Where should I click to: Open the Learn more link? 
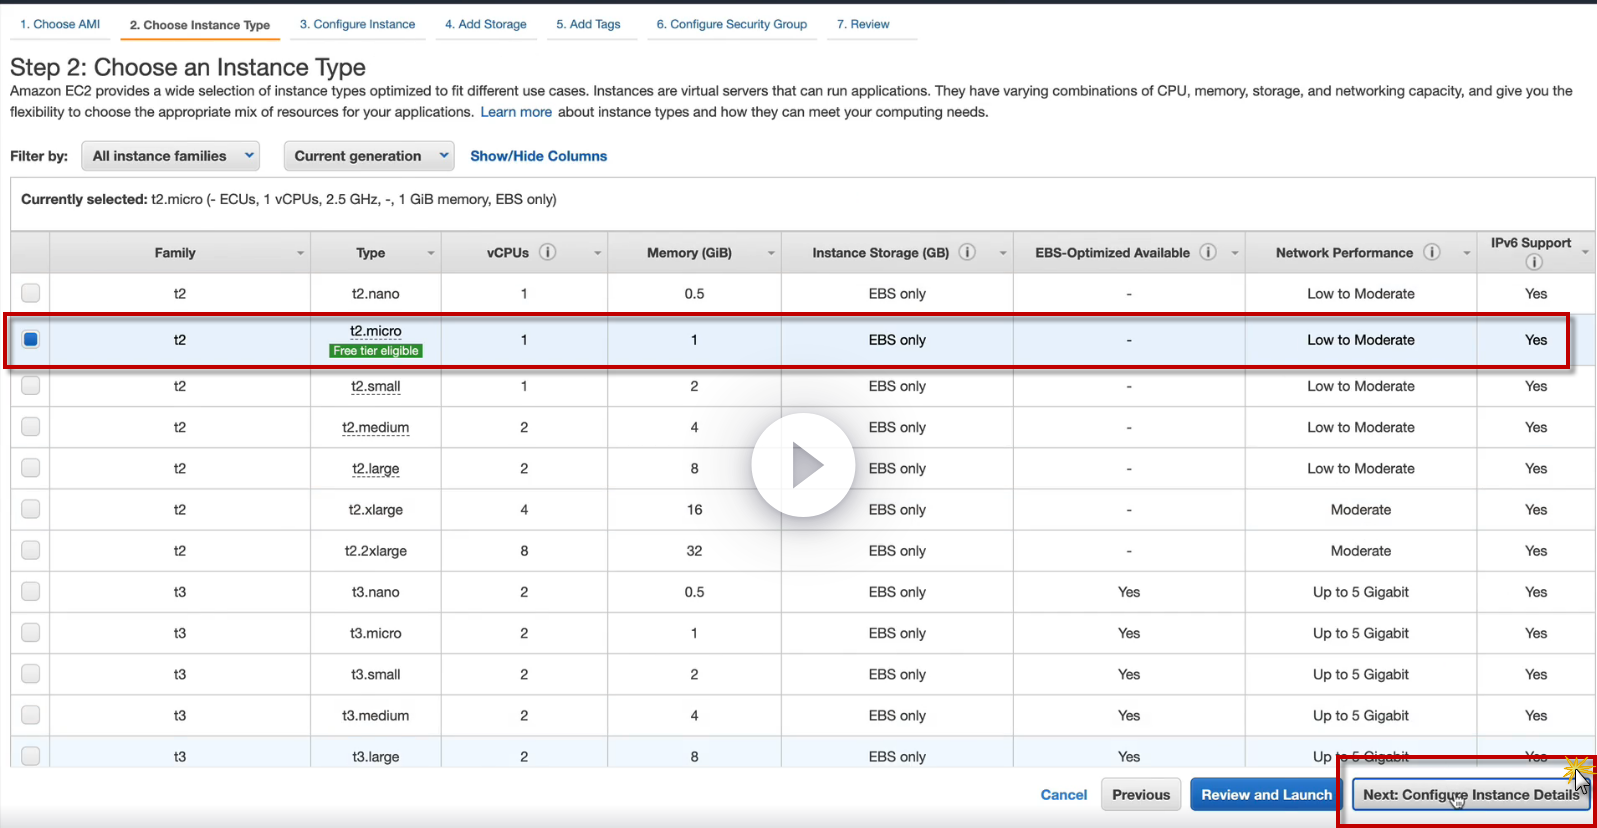tap(516, 112)
